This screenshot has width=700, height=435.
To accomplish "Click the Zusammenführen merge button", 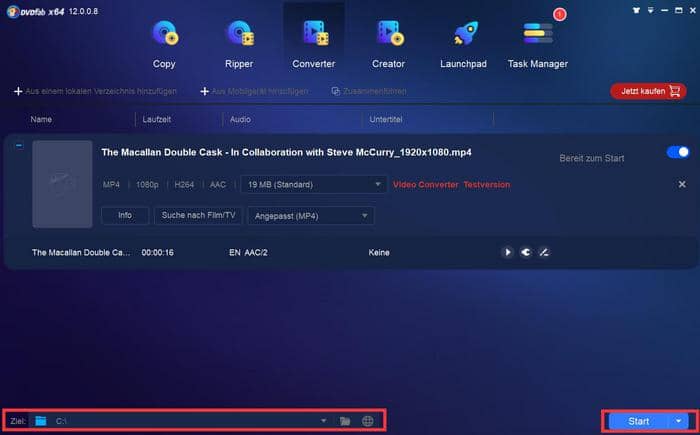I will coord(369,91).
